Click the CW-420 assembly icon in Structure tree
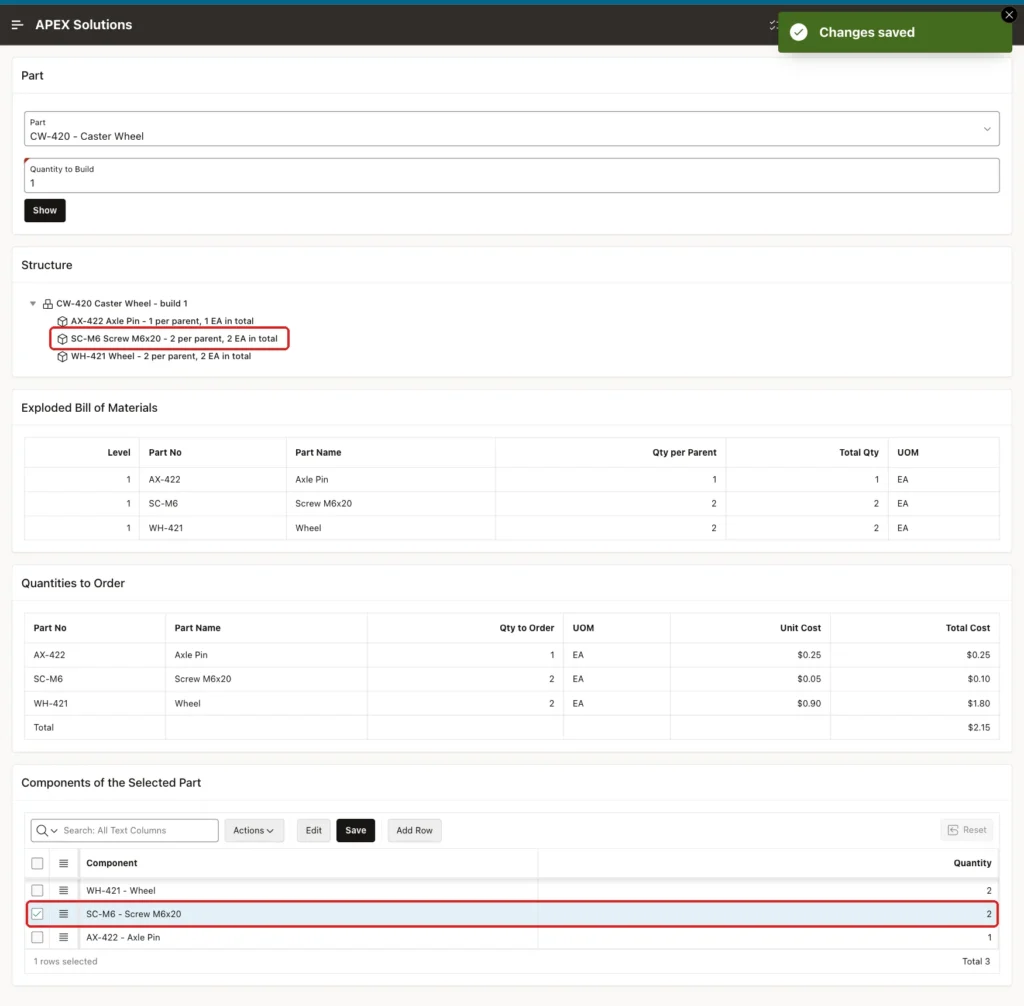This screenshot has width=1024, height=1006. (x=48, y=304)
